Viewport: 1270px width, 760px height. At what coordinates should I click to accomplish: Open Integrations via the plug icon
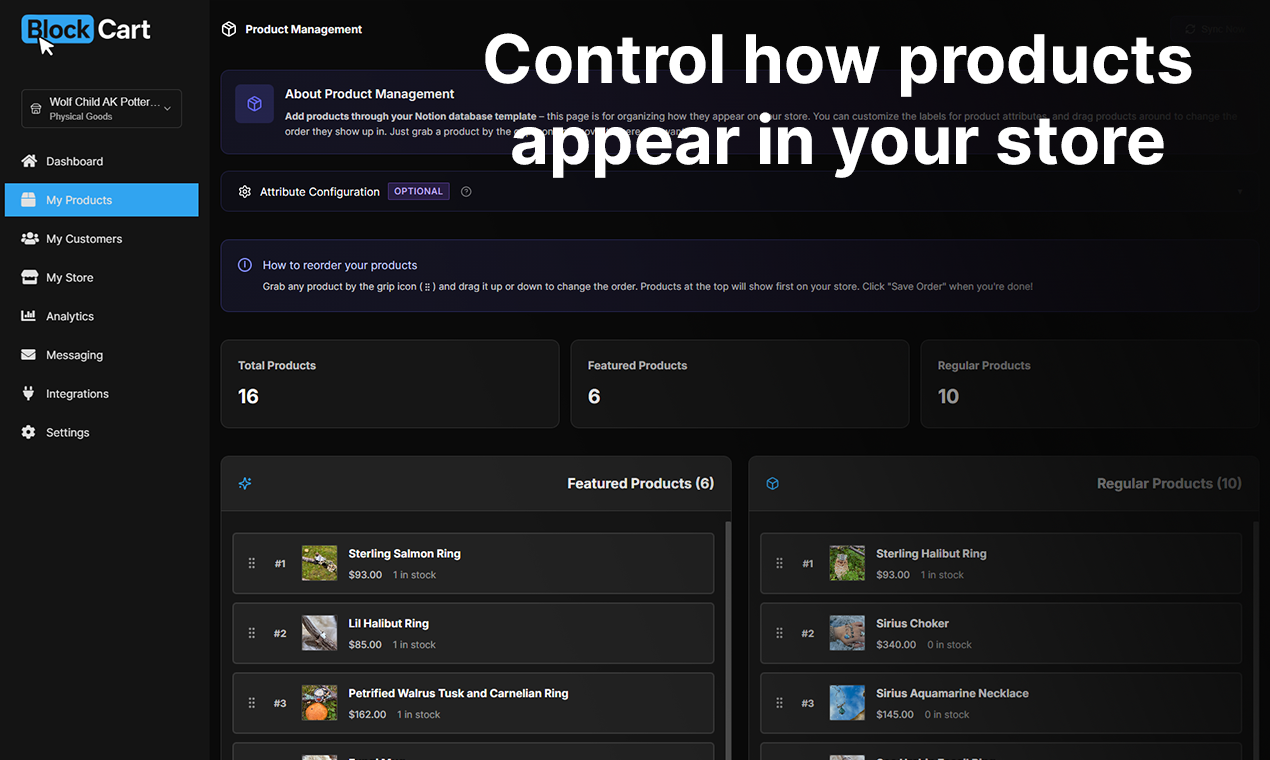pos(30,393)
